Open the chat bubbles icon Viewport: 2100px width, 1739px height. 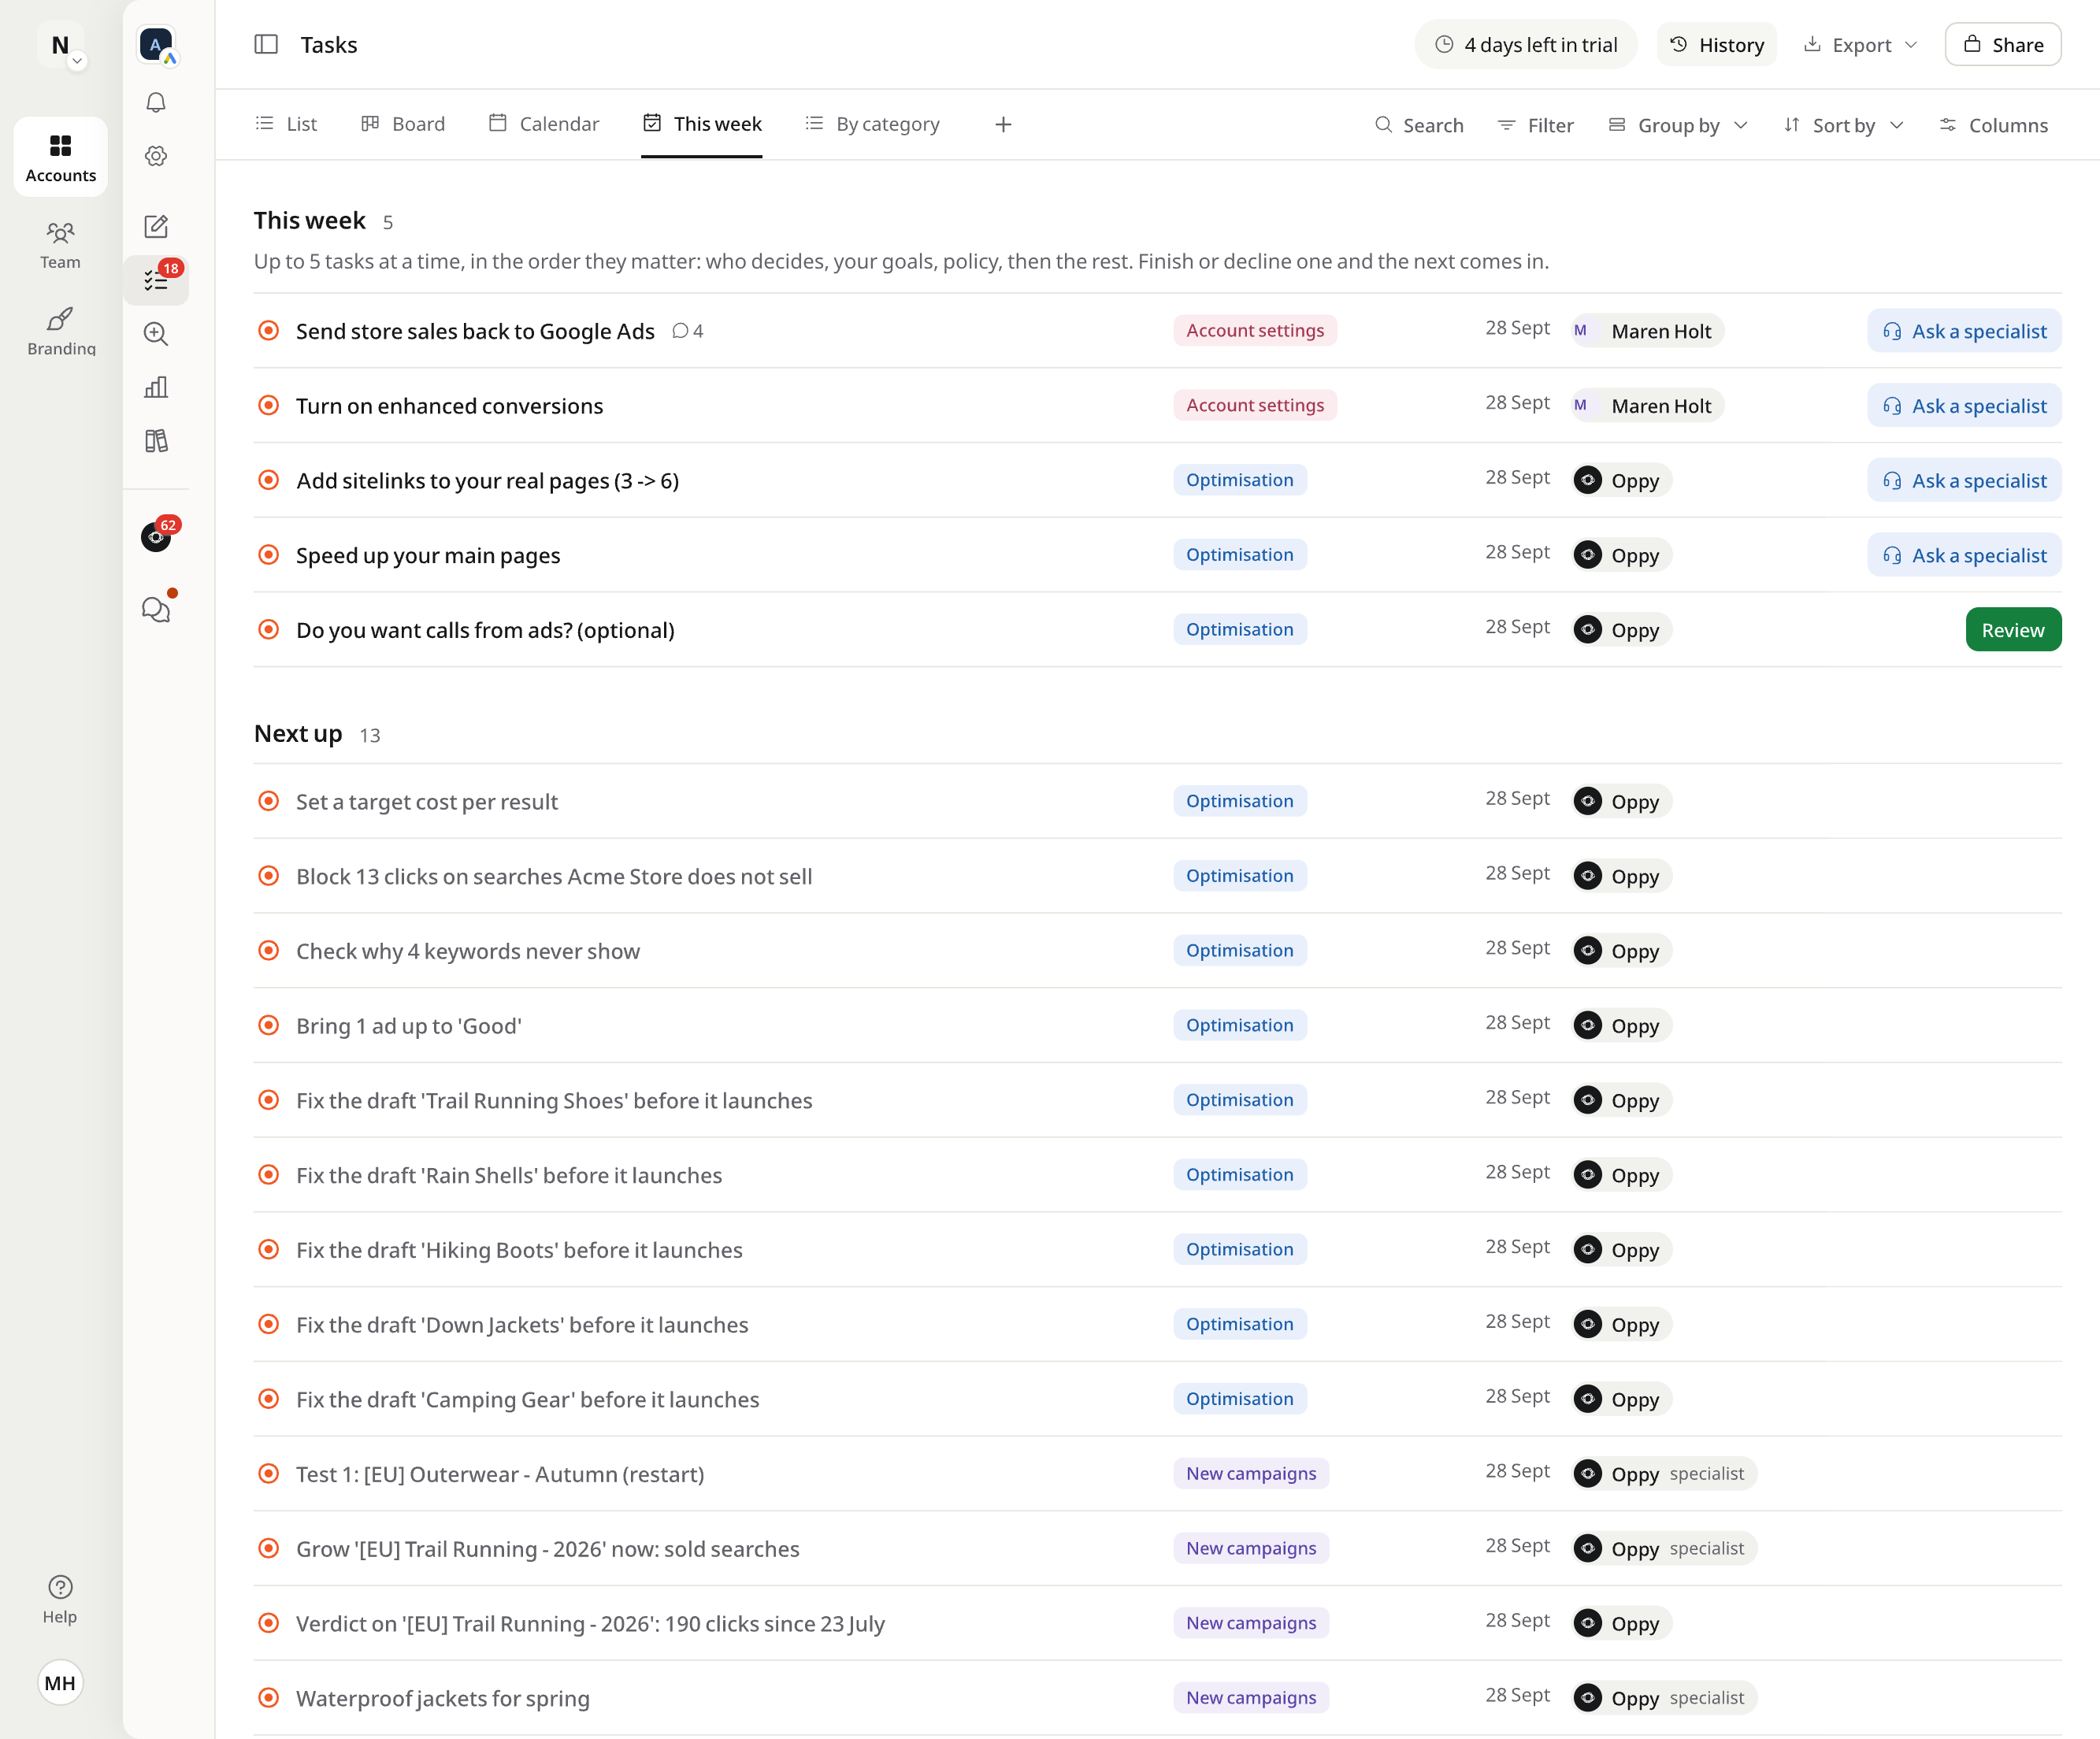[x=156, y=609]
